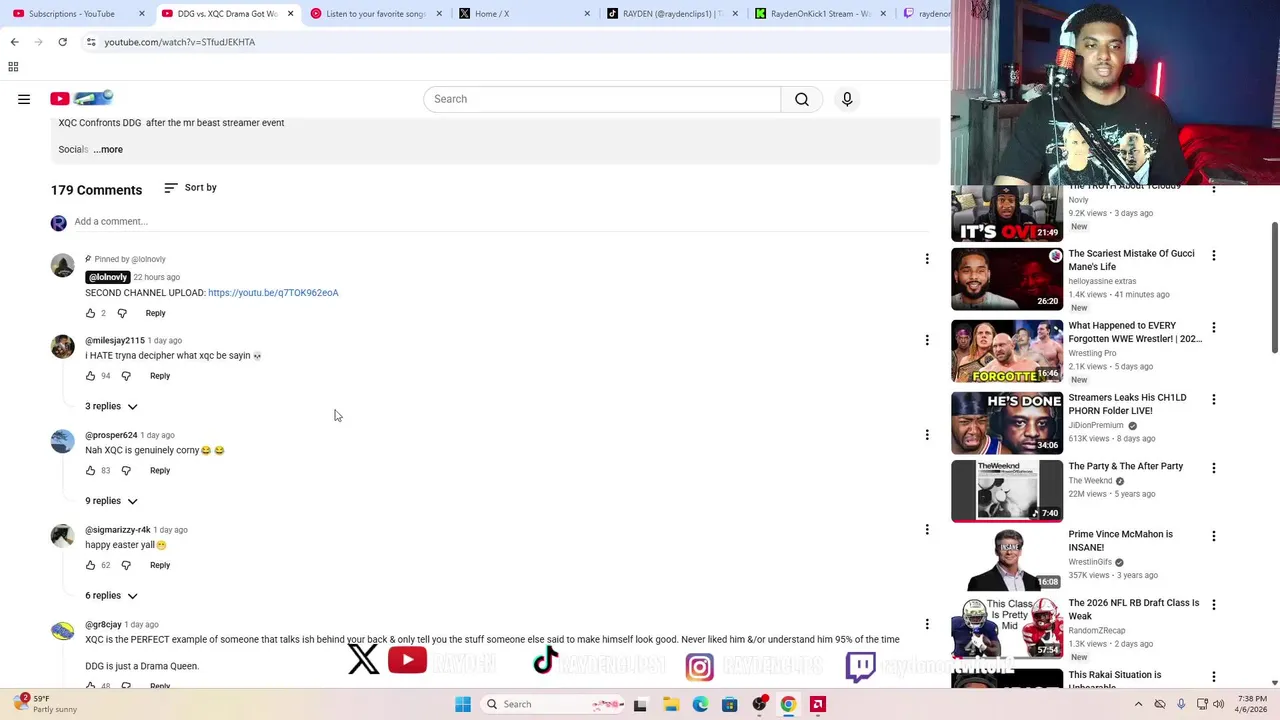Dislike the pinned @lolnovly comment
Screen dimensions: 1280x720
click(x=122, y=313)
